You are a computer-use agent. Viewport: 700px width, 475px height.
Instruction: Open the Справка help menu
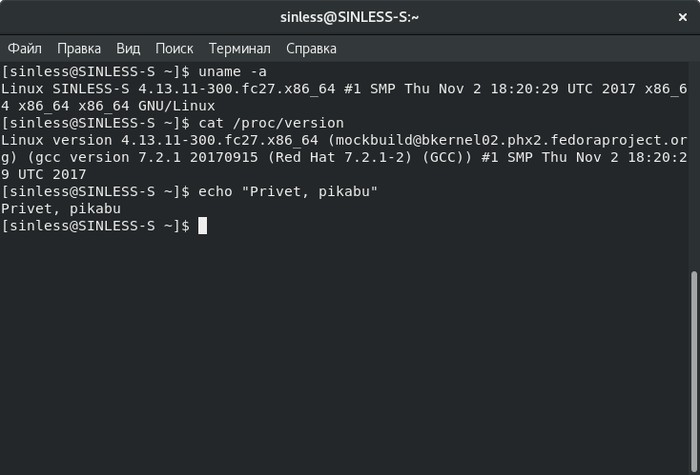coord(311,48)
